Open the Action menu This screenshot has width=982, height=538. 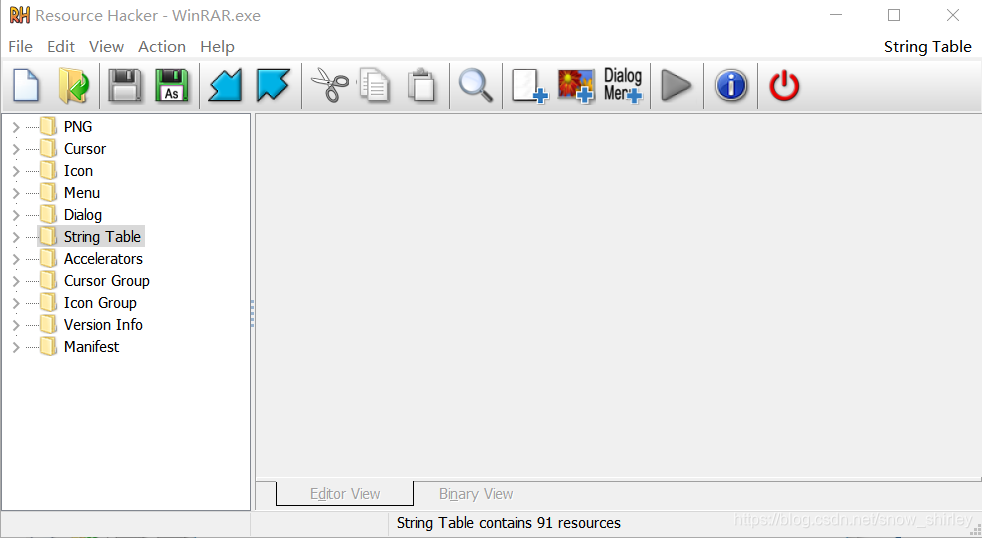pos(162,46)
